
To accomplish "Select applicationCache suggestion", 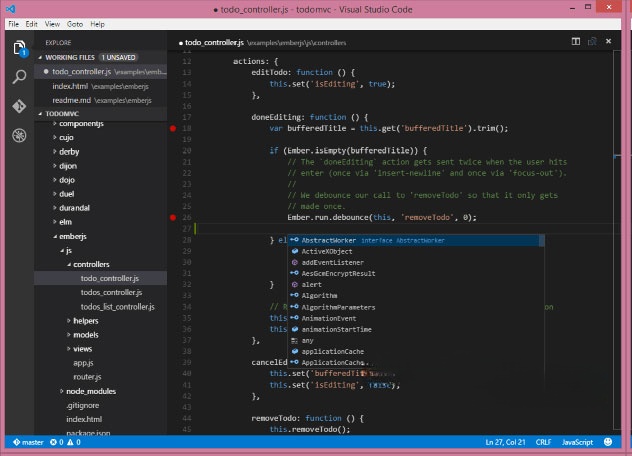I will 416,352.
